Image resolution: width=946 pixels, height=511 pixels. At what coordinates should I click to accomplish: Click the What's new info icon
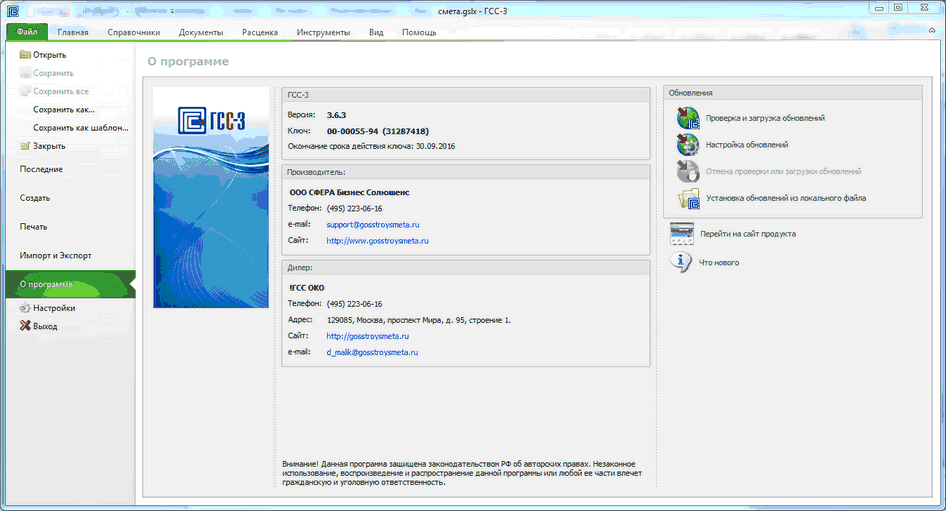click(x=681, y=262)
